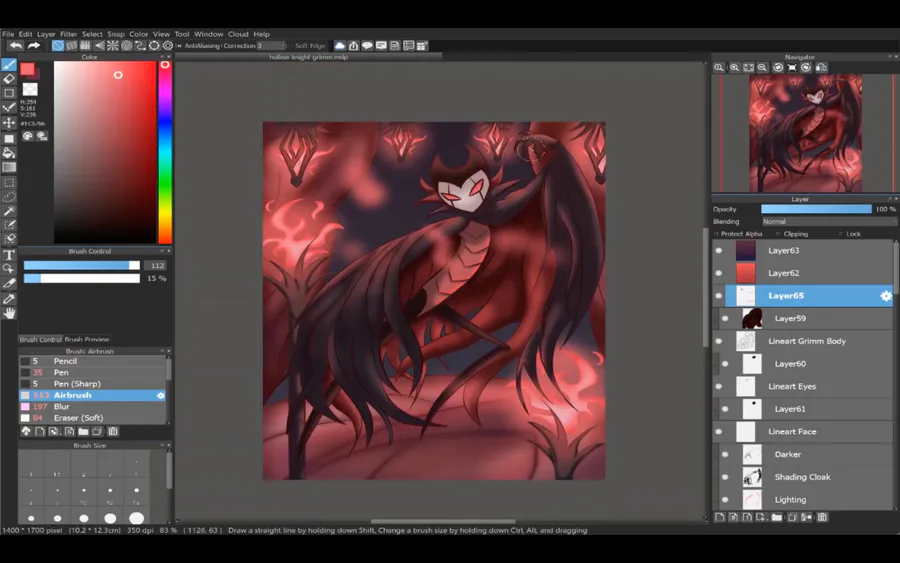900x563 pixels.
Task: Select the Blur brush
Action: coord(92,406)
